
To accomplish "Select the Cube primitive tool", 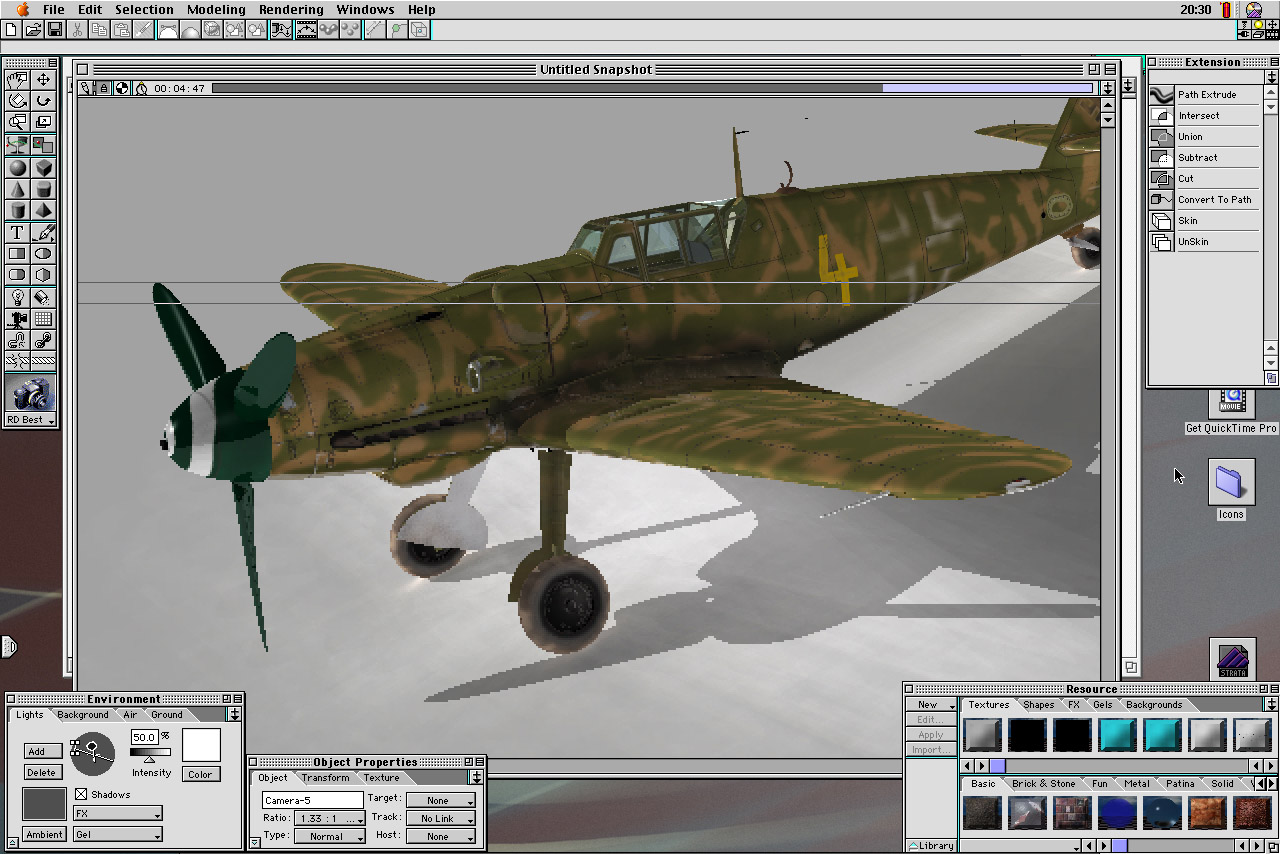I will (44, 168).
